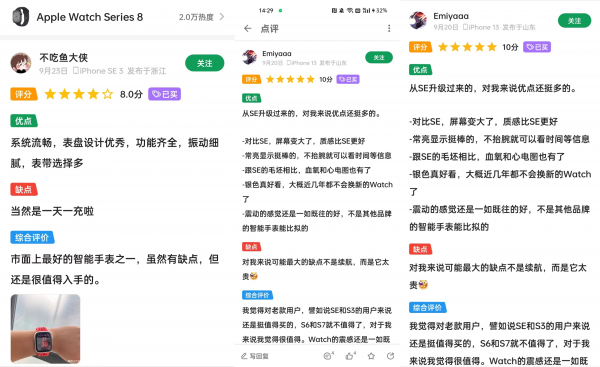600x367 pixels.
Task: Tap 写回复 reply field
Action: pyautogui.click(x=255, y=356)
